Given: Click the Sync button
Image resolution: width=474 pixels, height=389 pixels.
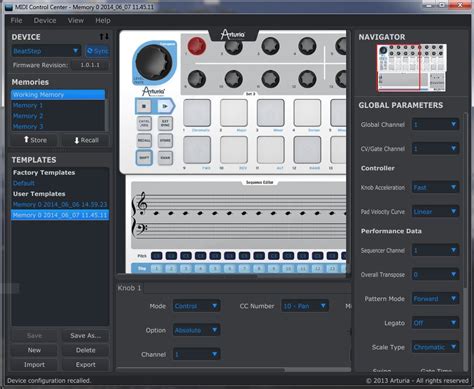Looking at the screenshot, I should (97, 51).
